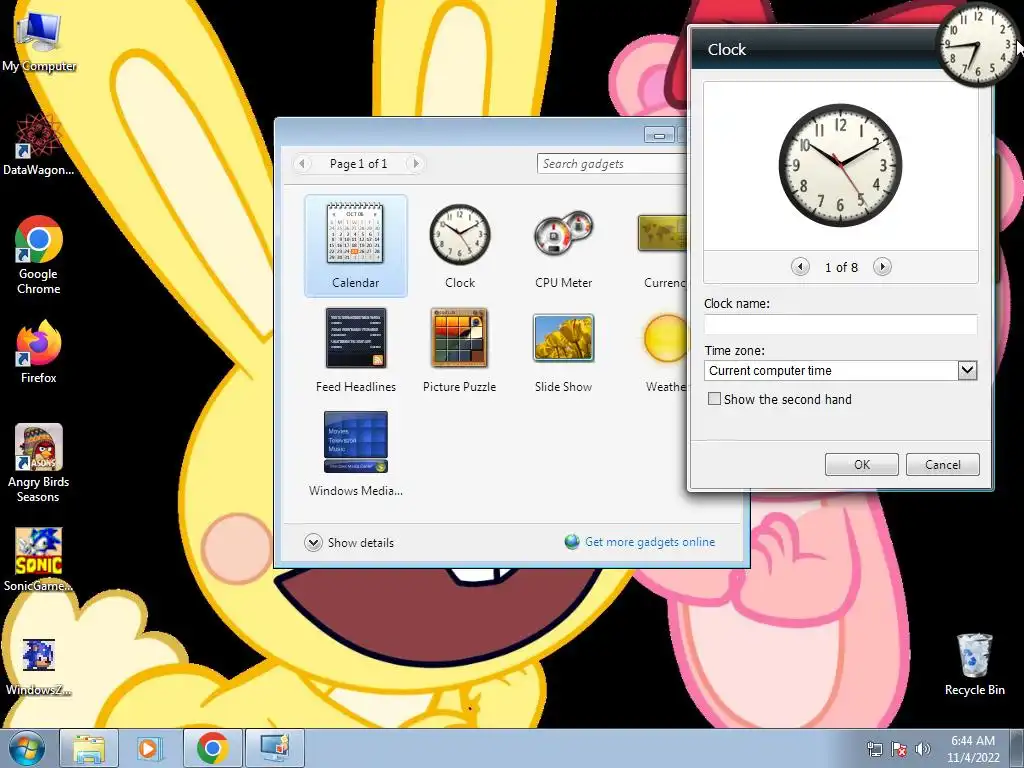Open SonicGame desktop icon

point(38,559)
